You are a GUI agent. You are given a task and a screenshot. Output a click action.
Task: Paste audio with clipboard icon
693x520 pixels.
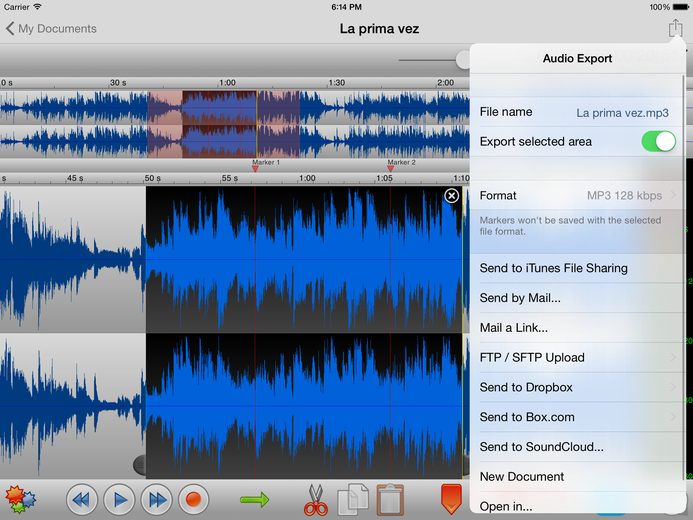coord(390,500)
